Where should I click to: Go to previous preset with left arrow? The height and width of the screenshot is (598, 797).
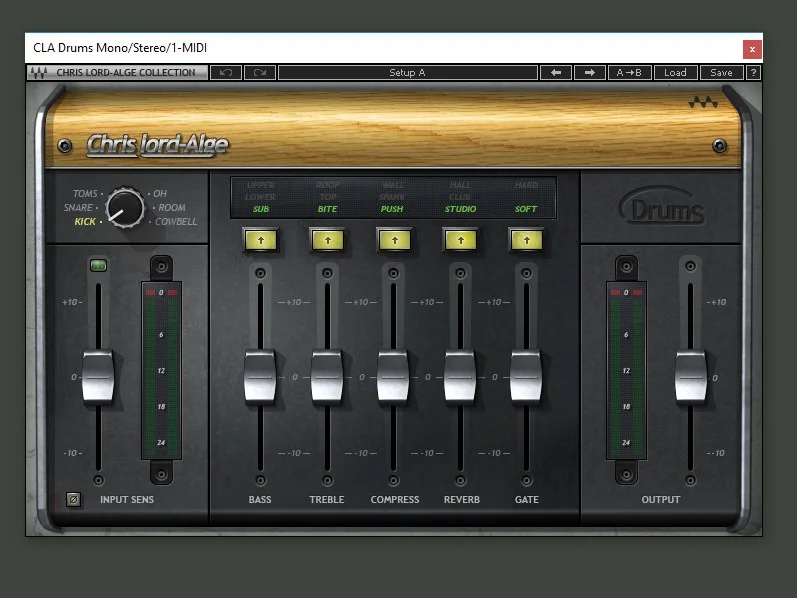556,73
